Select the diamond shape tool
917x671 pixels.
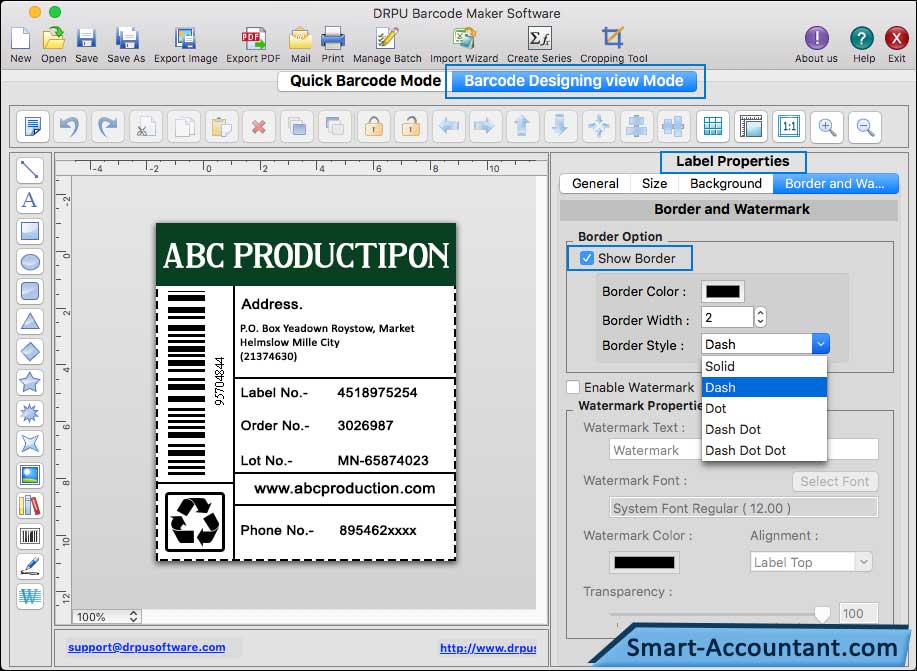(x=30, y=352)
